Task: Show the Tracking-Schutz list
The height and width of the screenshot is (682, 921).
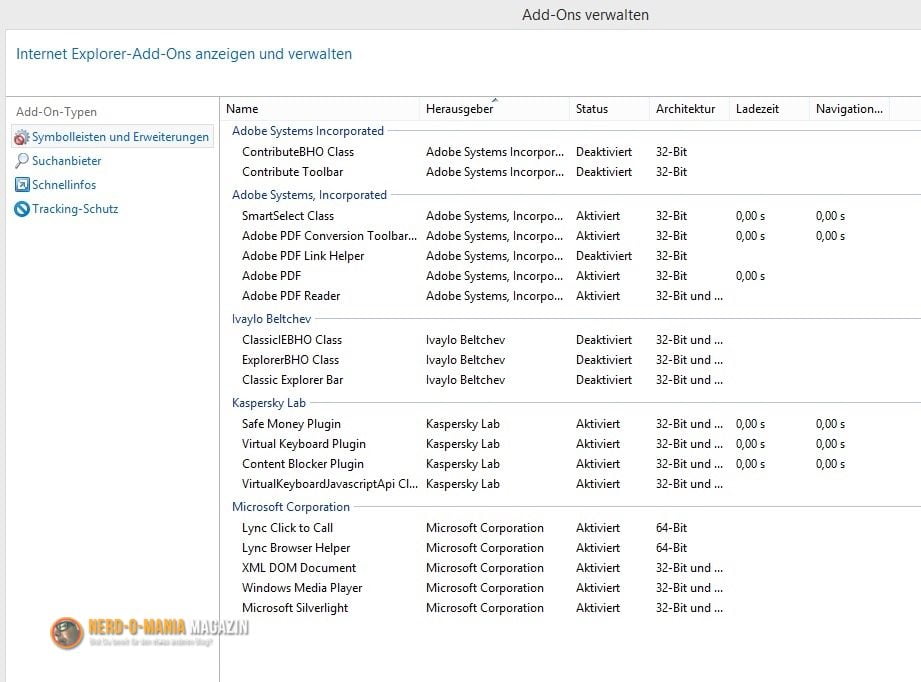Action: pos(75,209)
